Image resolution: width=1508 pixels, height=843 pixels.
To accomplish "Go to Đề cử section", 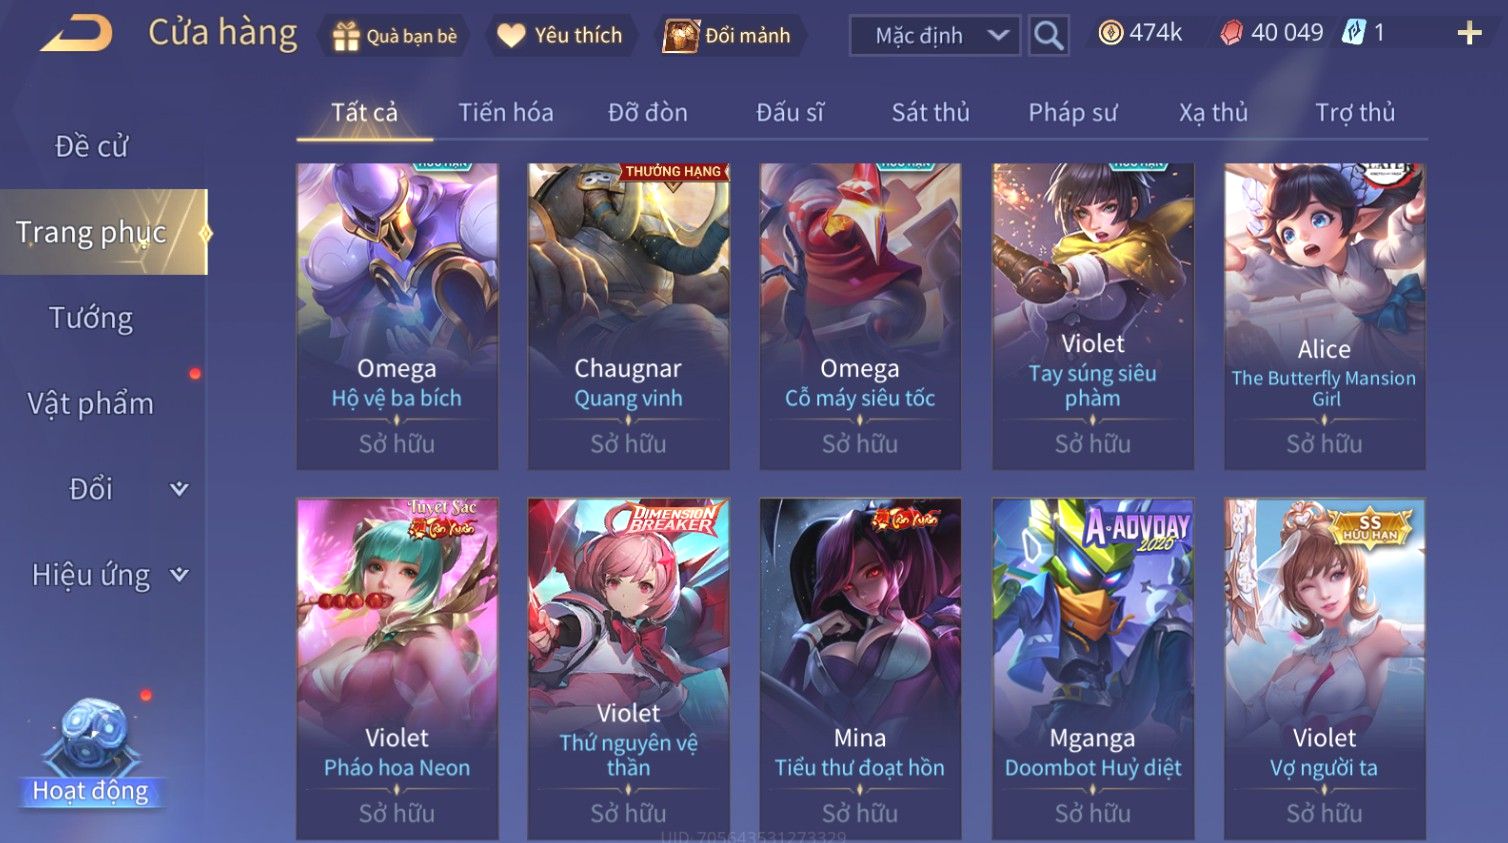I will 91,146.
